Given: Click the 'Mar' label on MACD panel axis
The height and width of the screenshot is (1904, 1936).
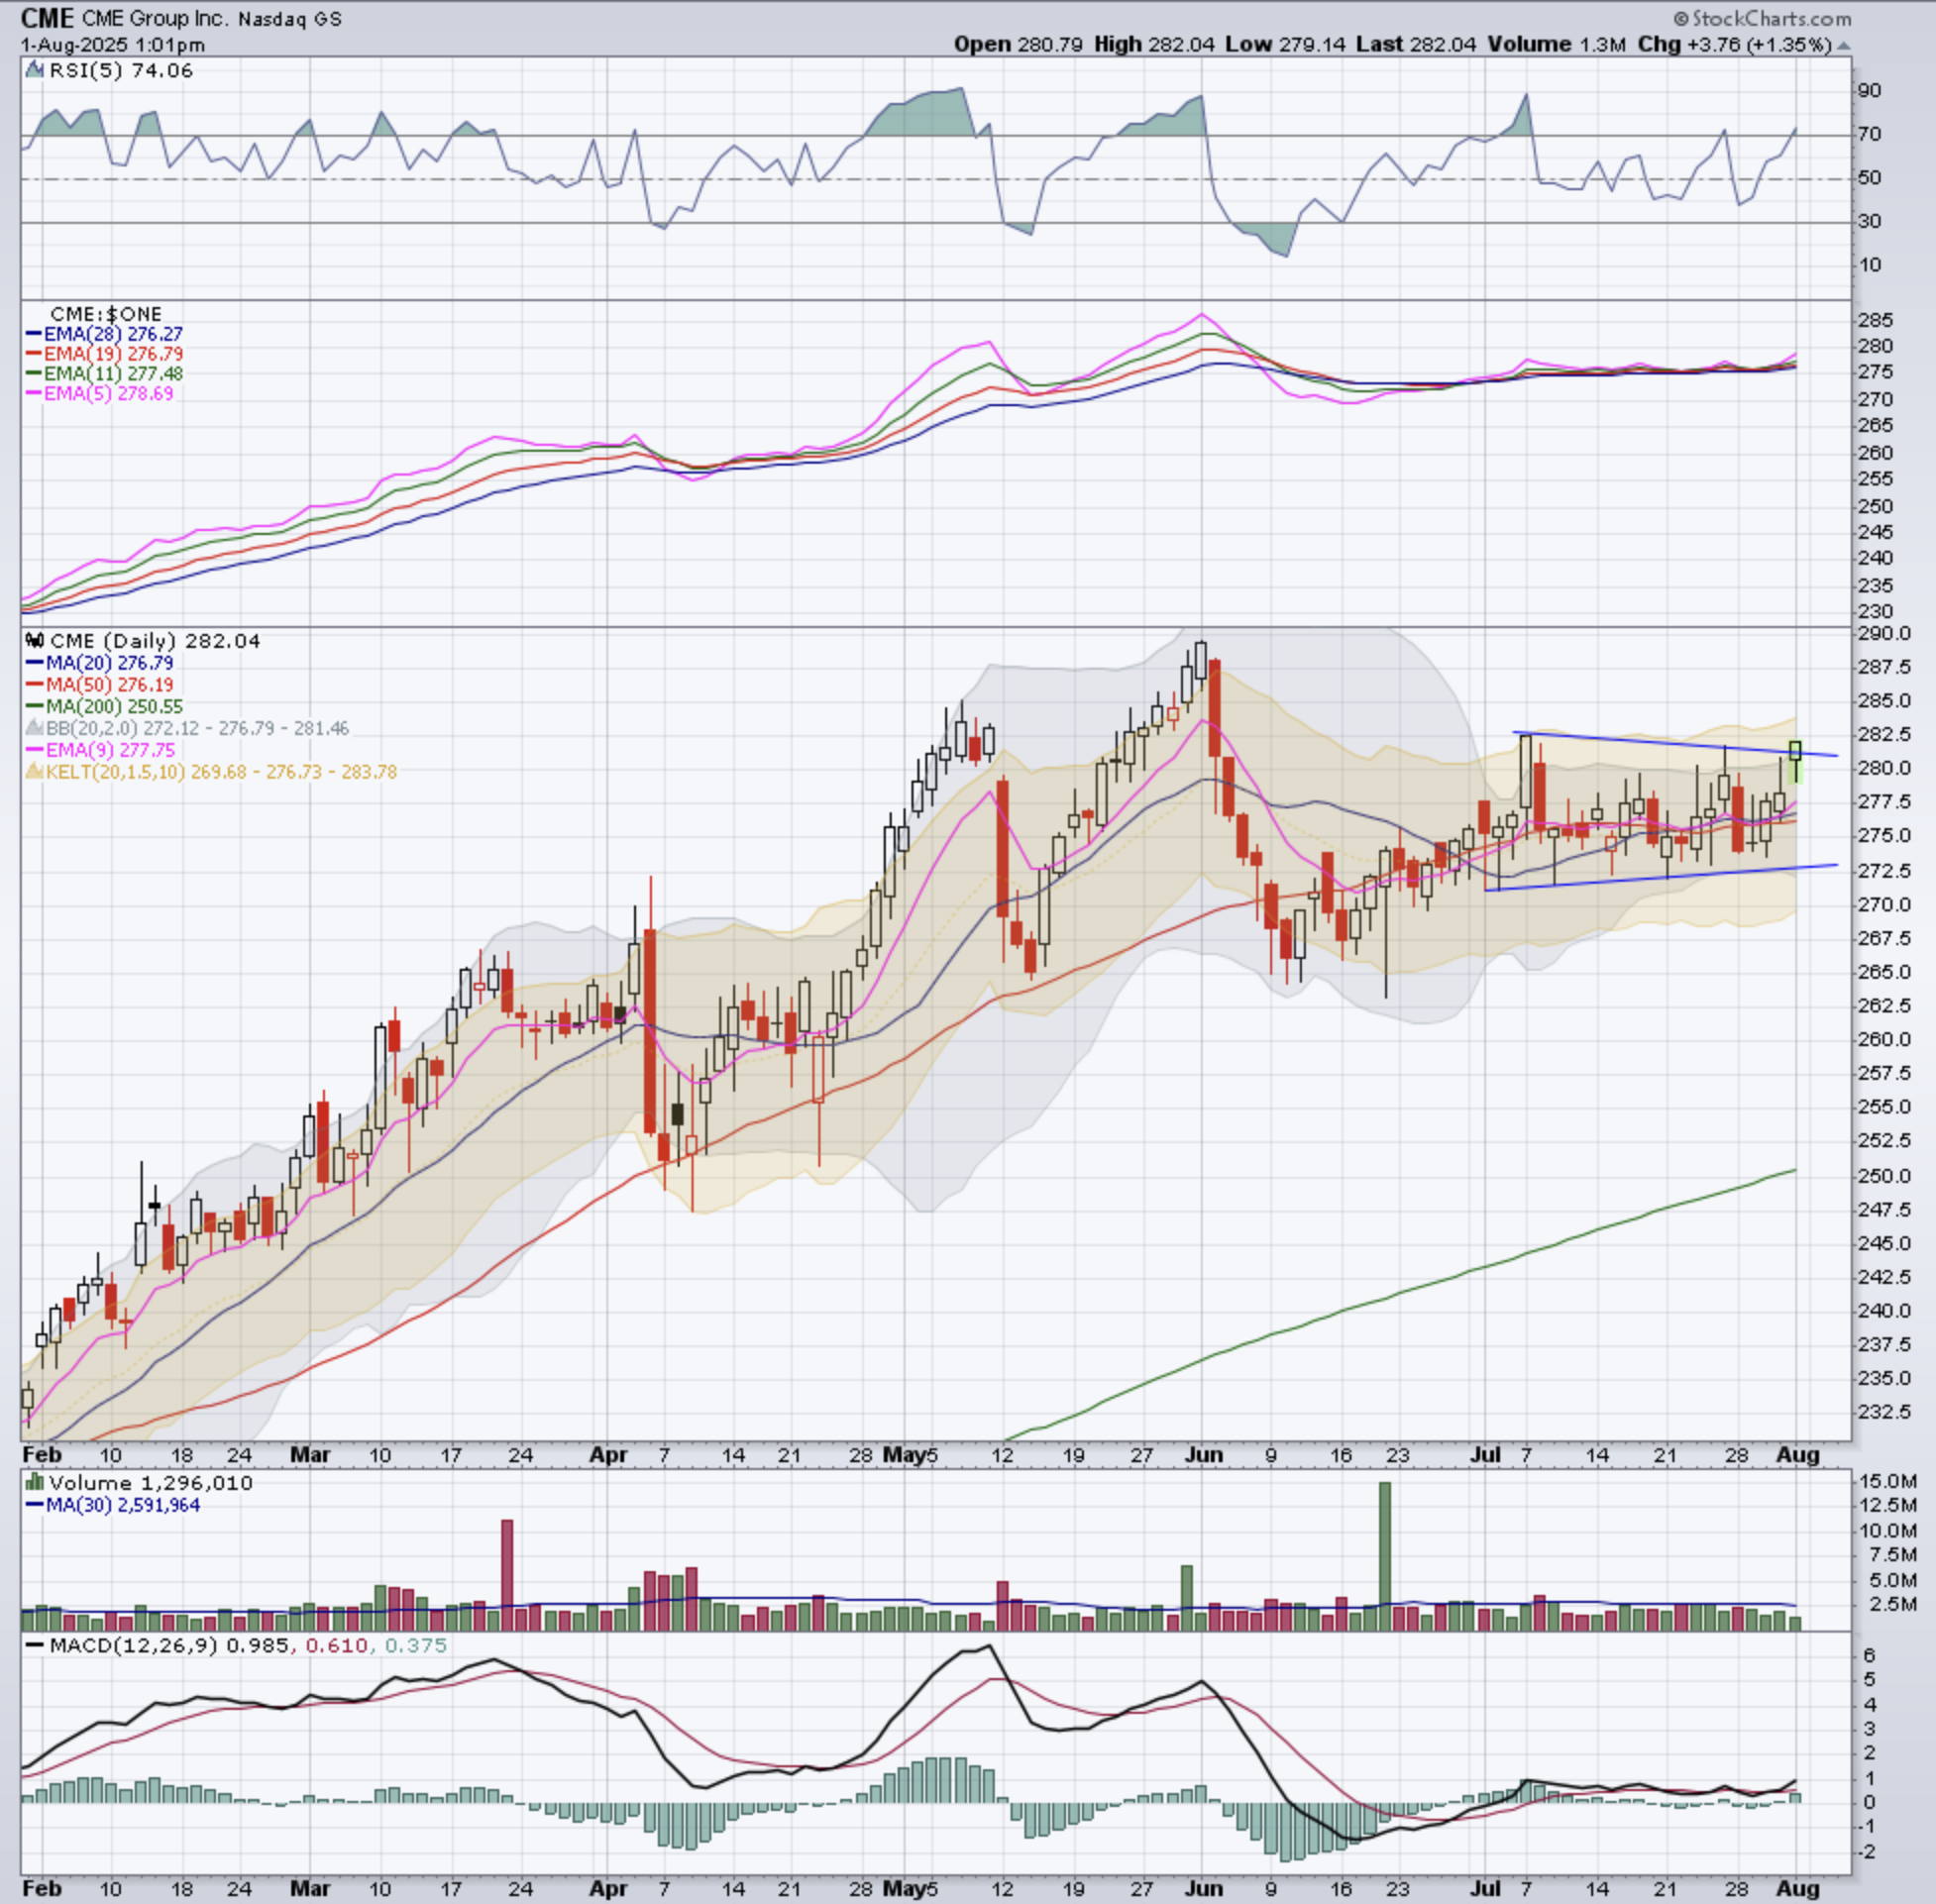Looking at the screenshot, I should [x=310, y=1889].
